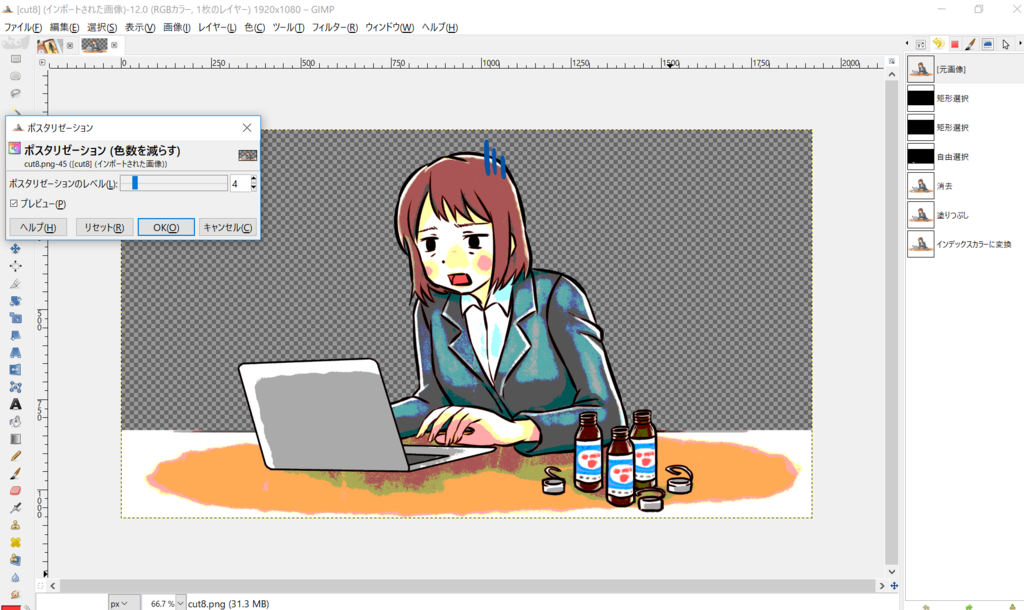The image size is (1024, 610).
Task: Toggle the プレビュー checkbox
Action: [14, 204]
